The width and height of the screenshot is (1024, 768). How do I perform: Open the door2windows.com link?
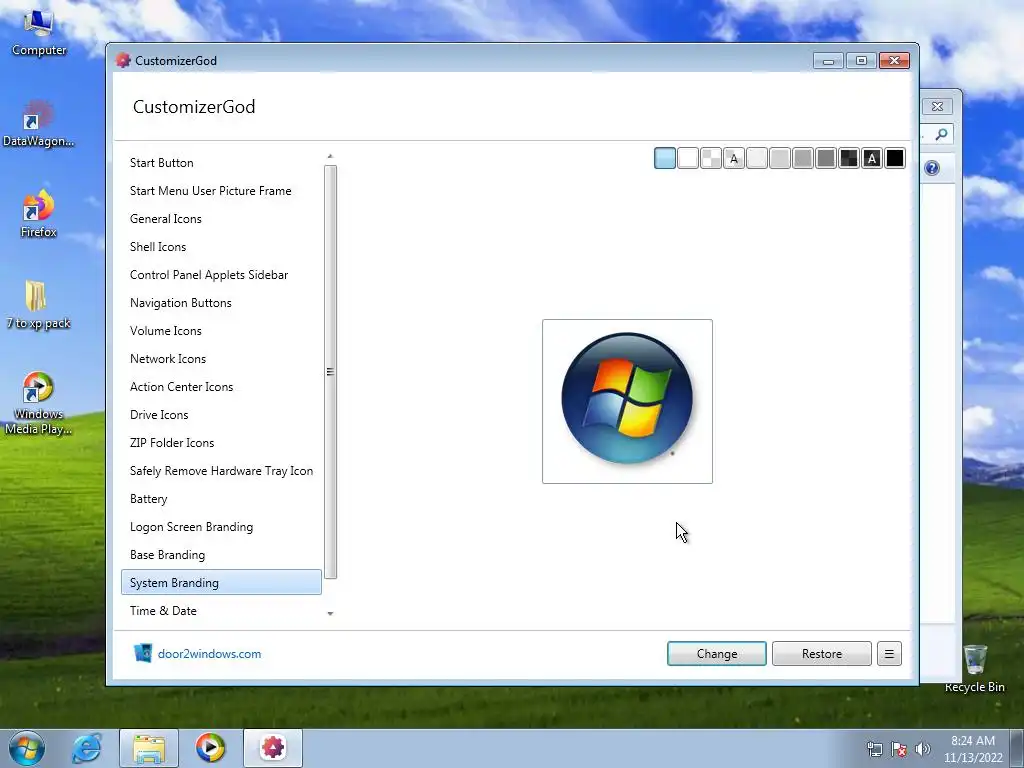pos(210,654)
